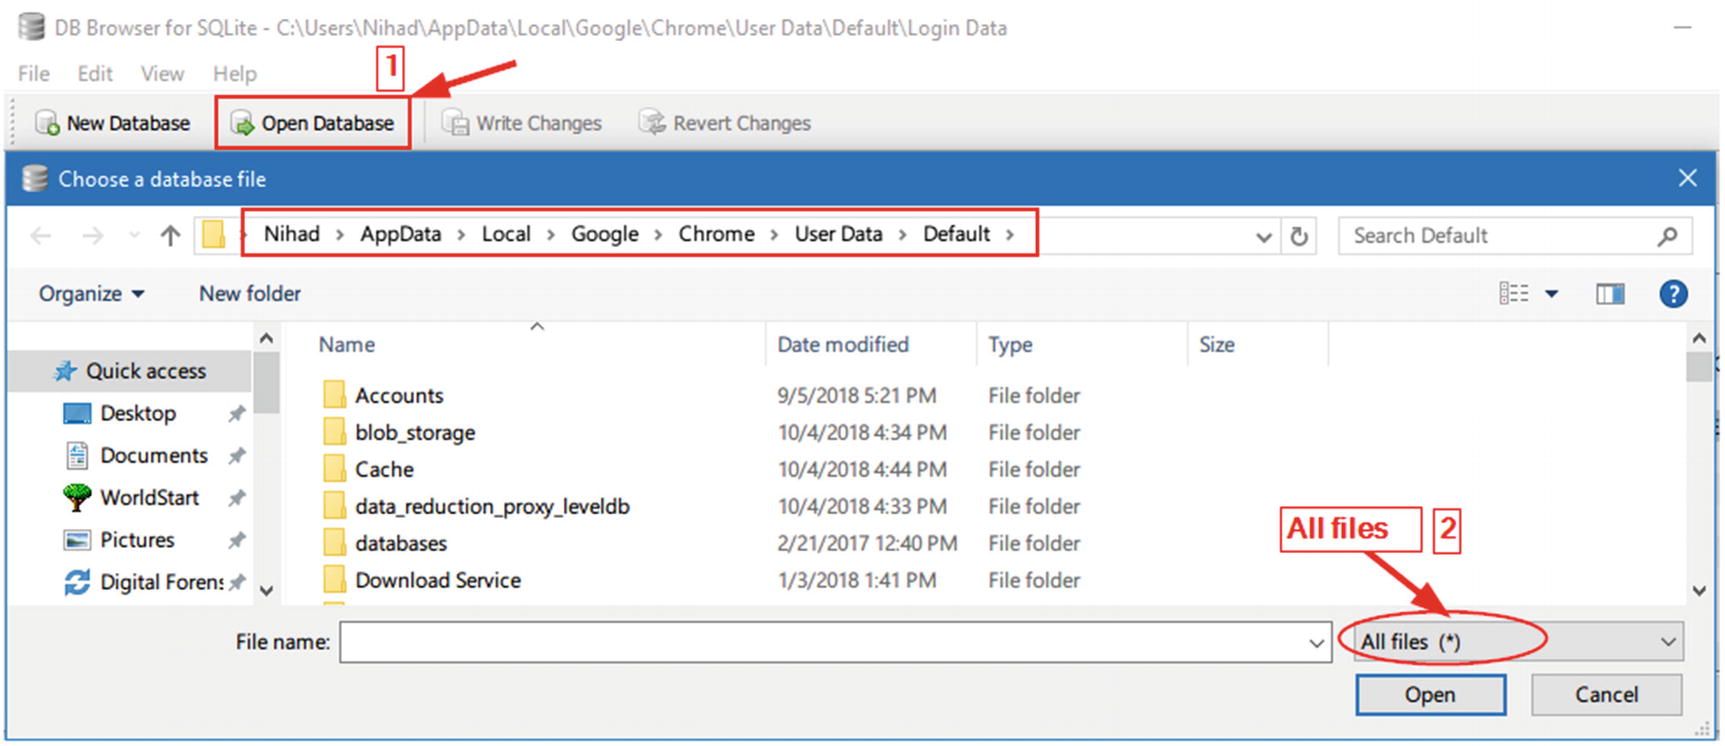Expand the File name history dropdown

(x=1316, y=643)
